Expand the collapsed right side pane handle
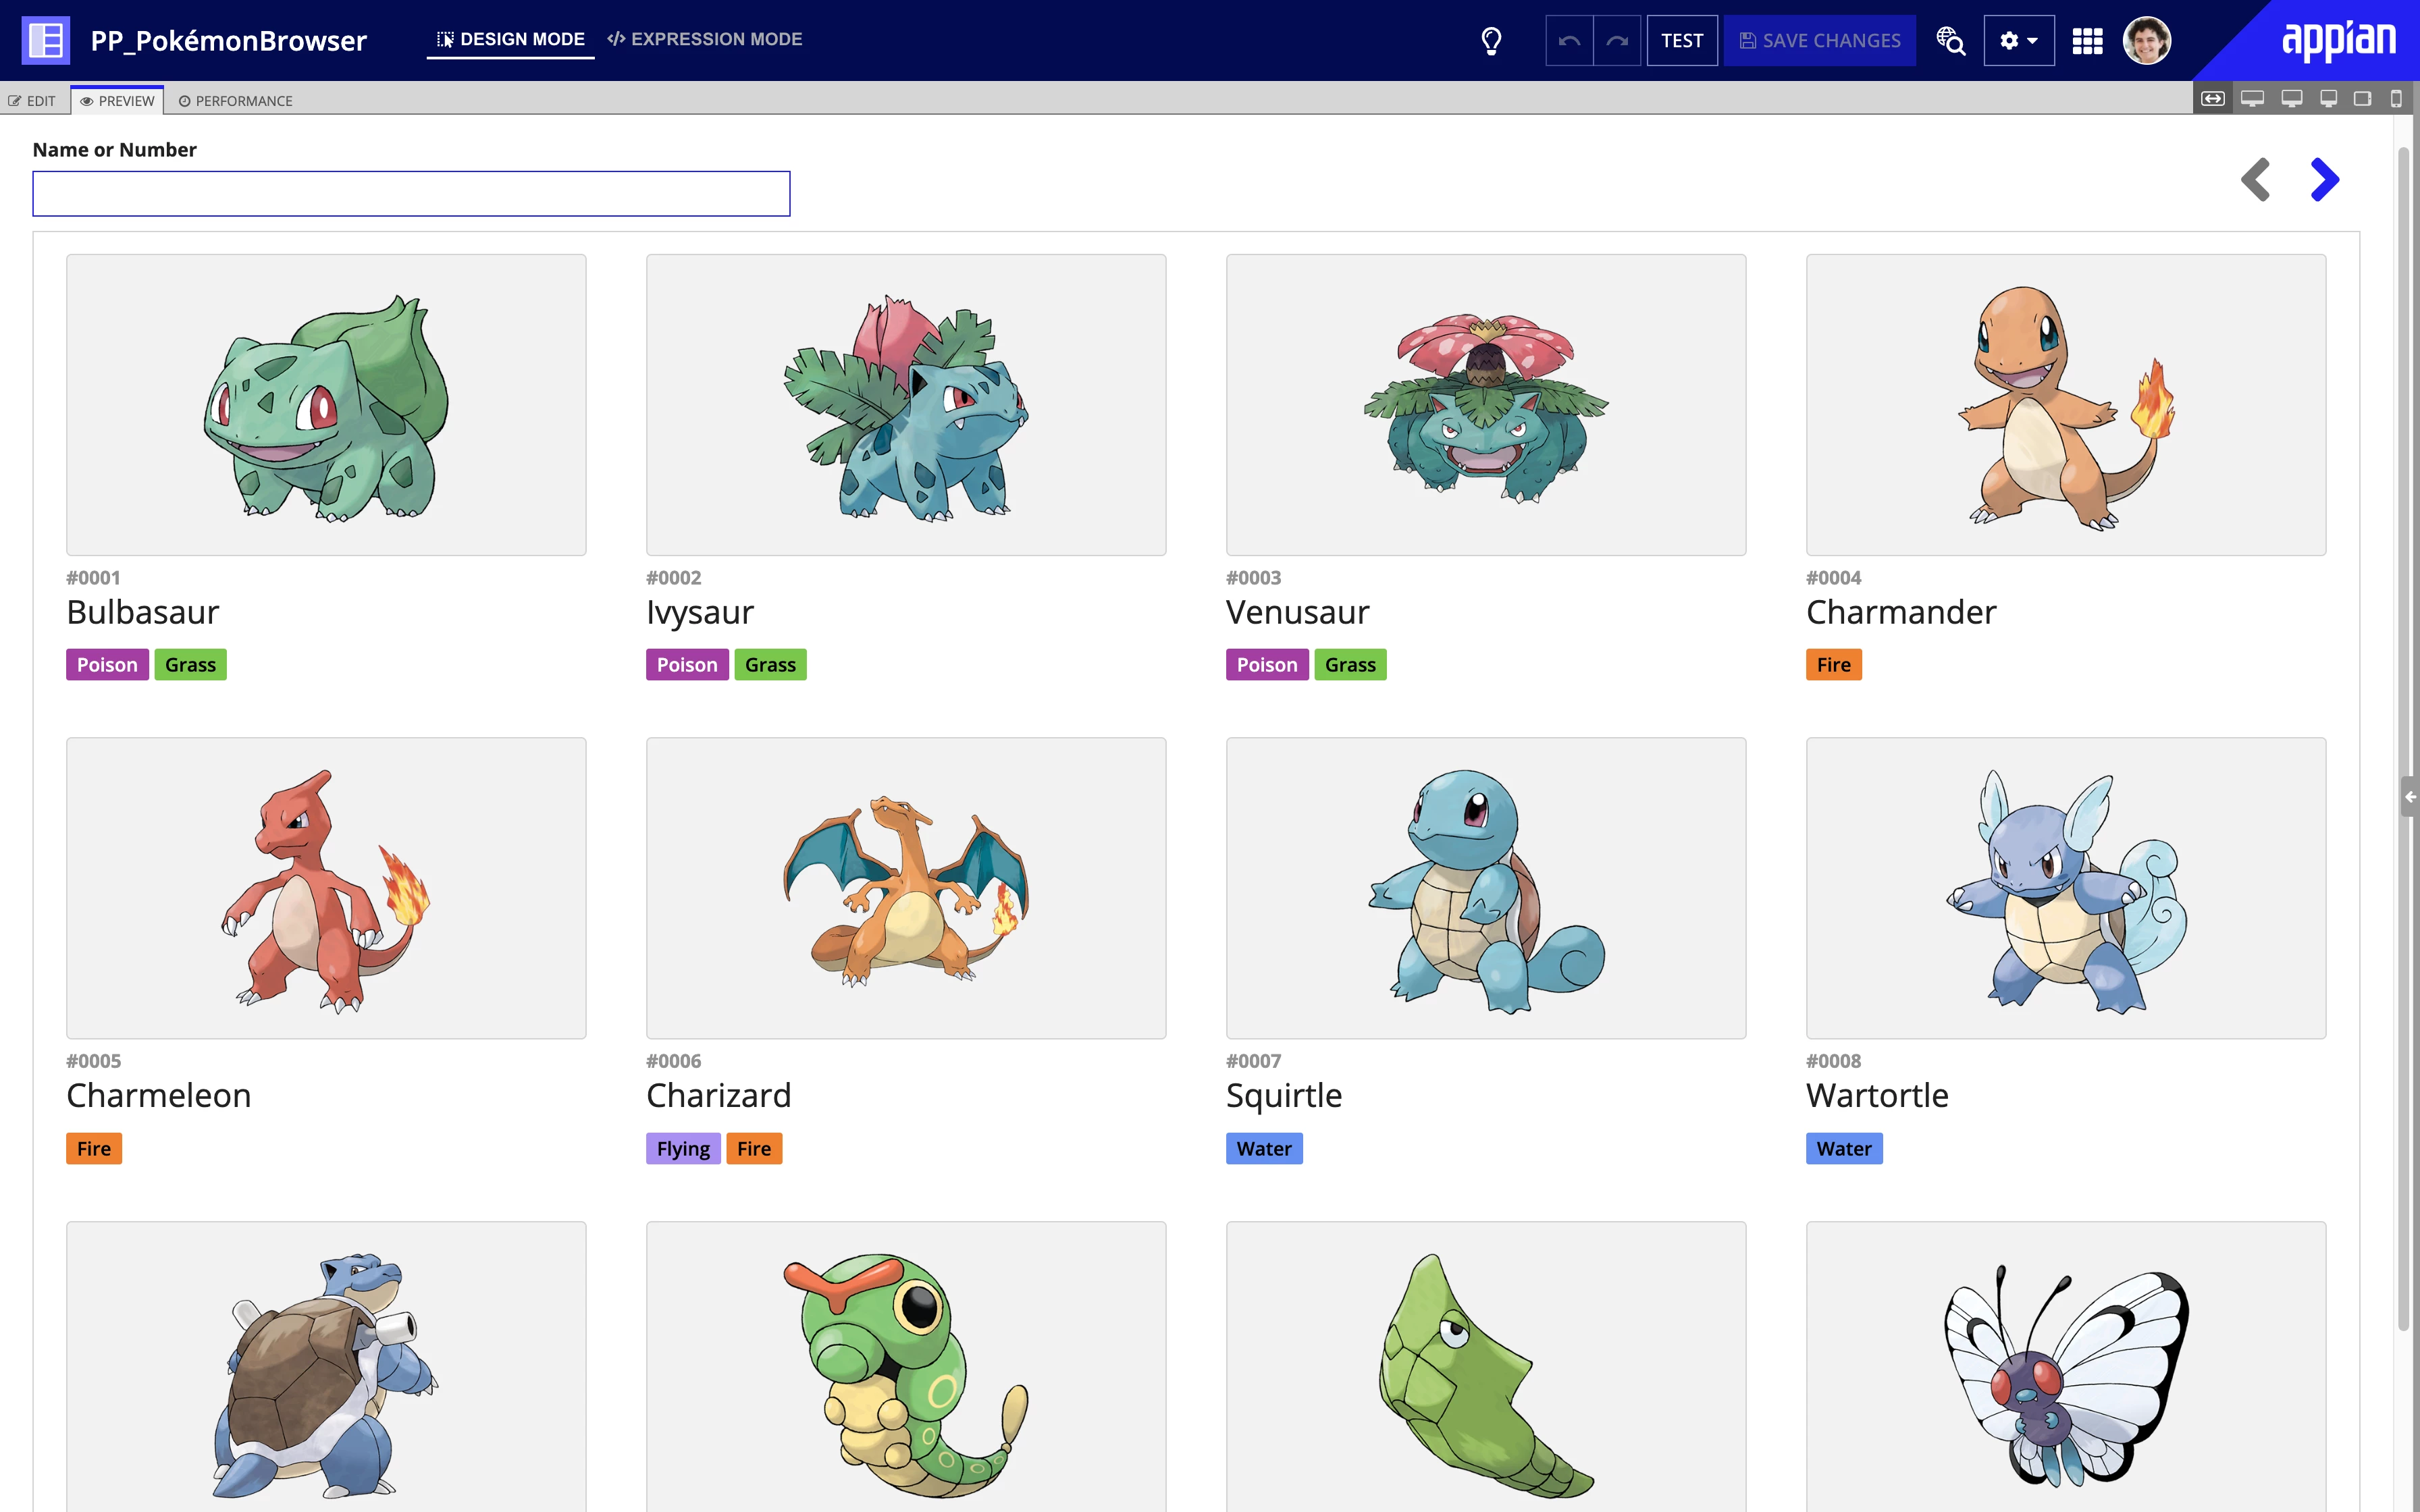This screenshot has width=2420, height=1512. [2409, 797]
